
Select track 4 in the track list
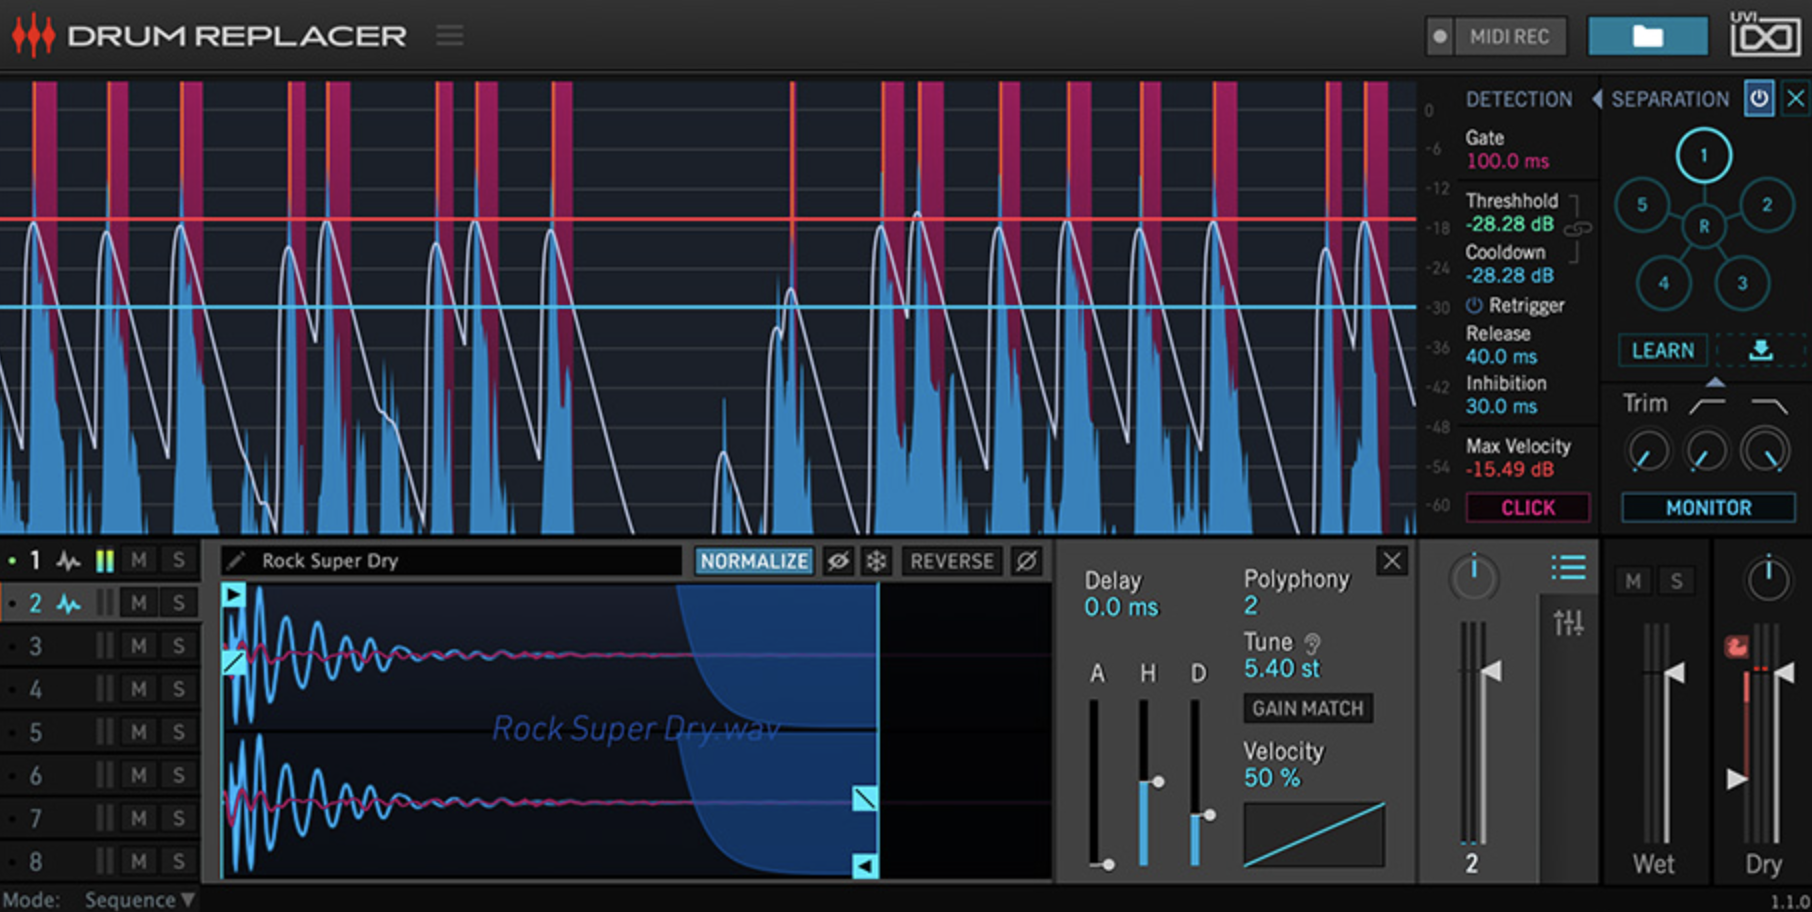click(35, 689)
